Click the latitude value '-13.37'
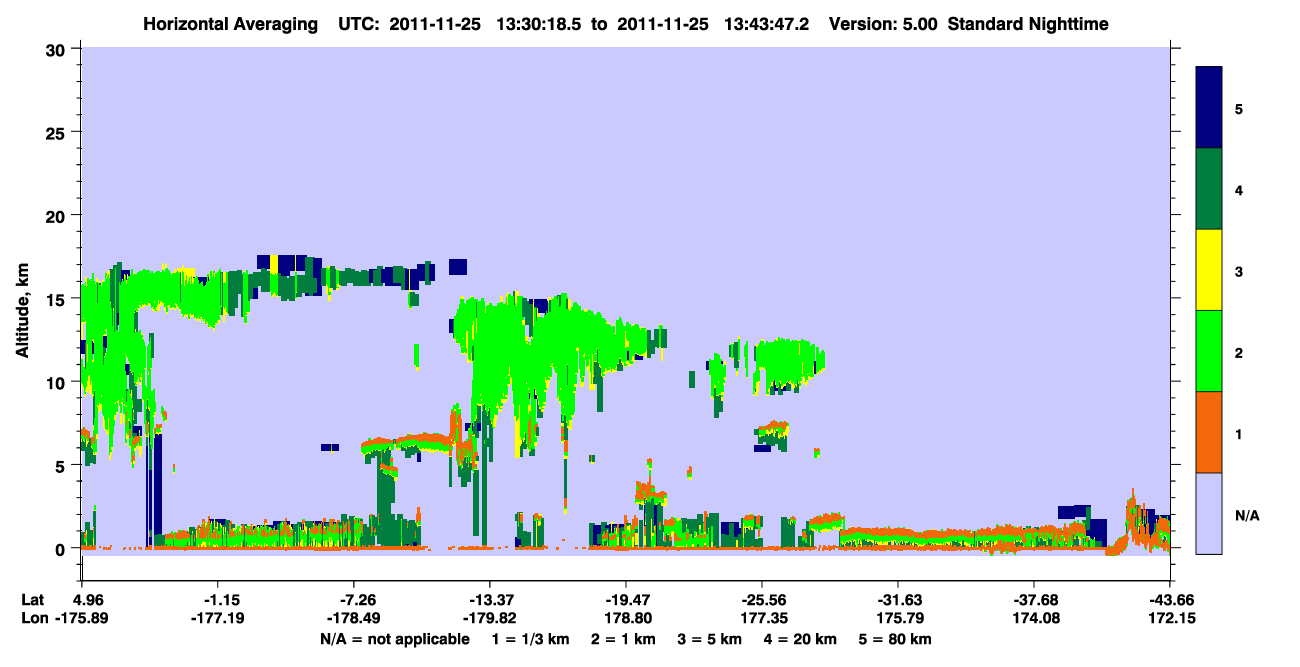The width and height of the screenshot is (1300, 667). coord(489,600)
